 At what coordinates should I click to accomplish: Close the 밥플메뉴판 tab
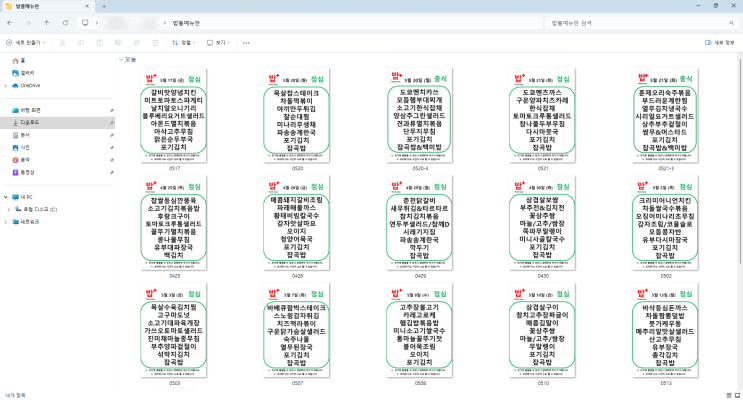pyautogui.click(x=87, y=6)
